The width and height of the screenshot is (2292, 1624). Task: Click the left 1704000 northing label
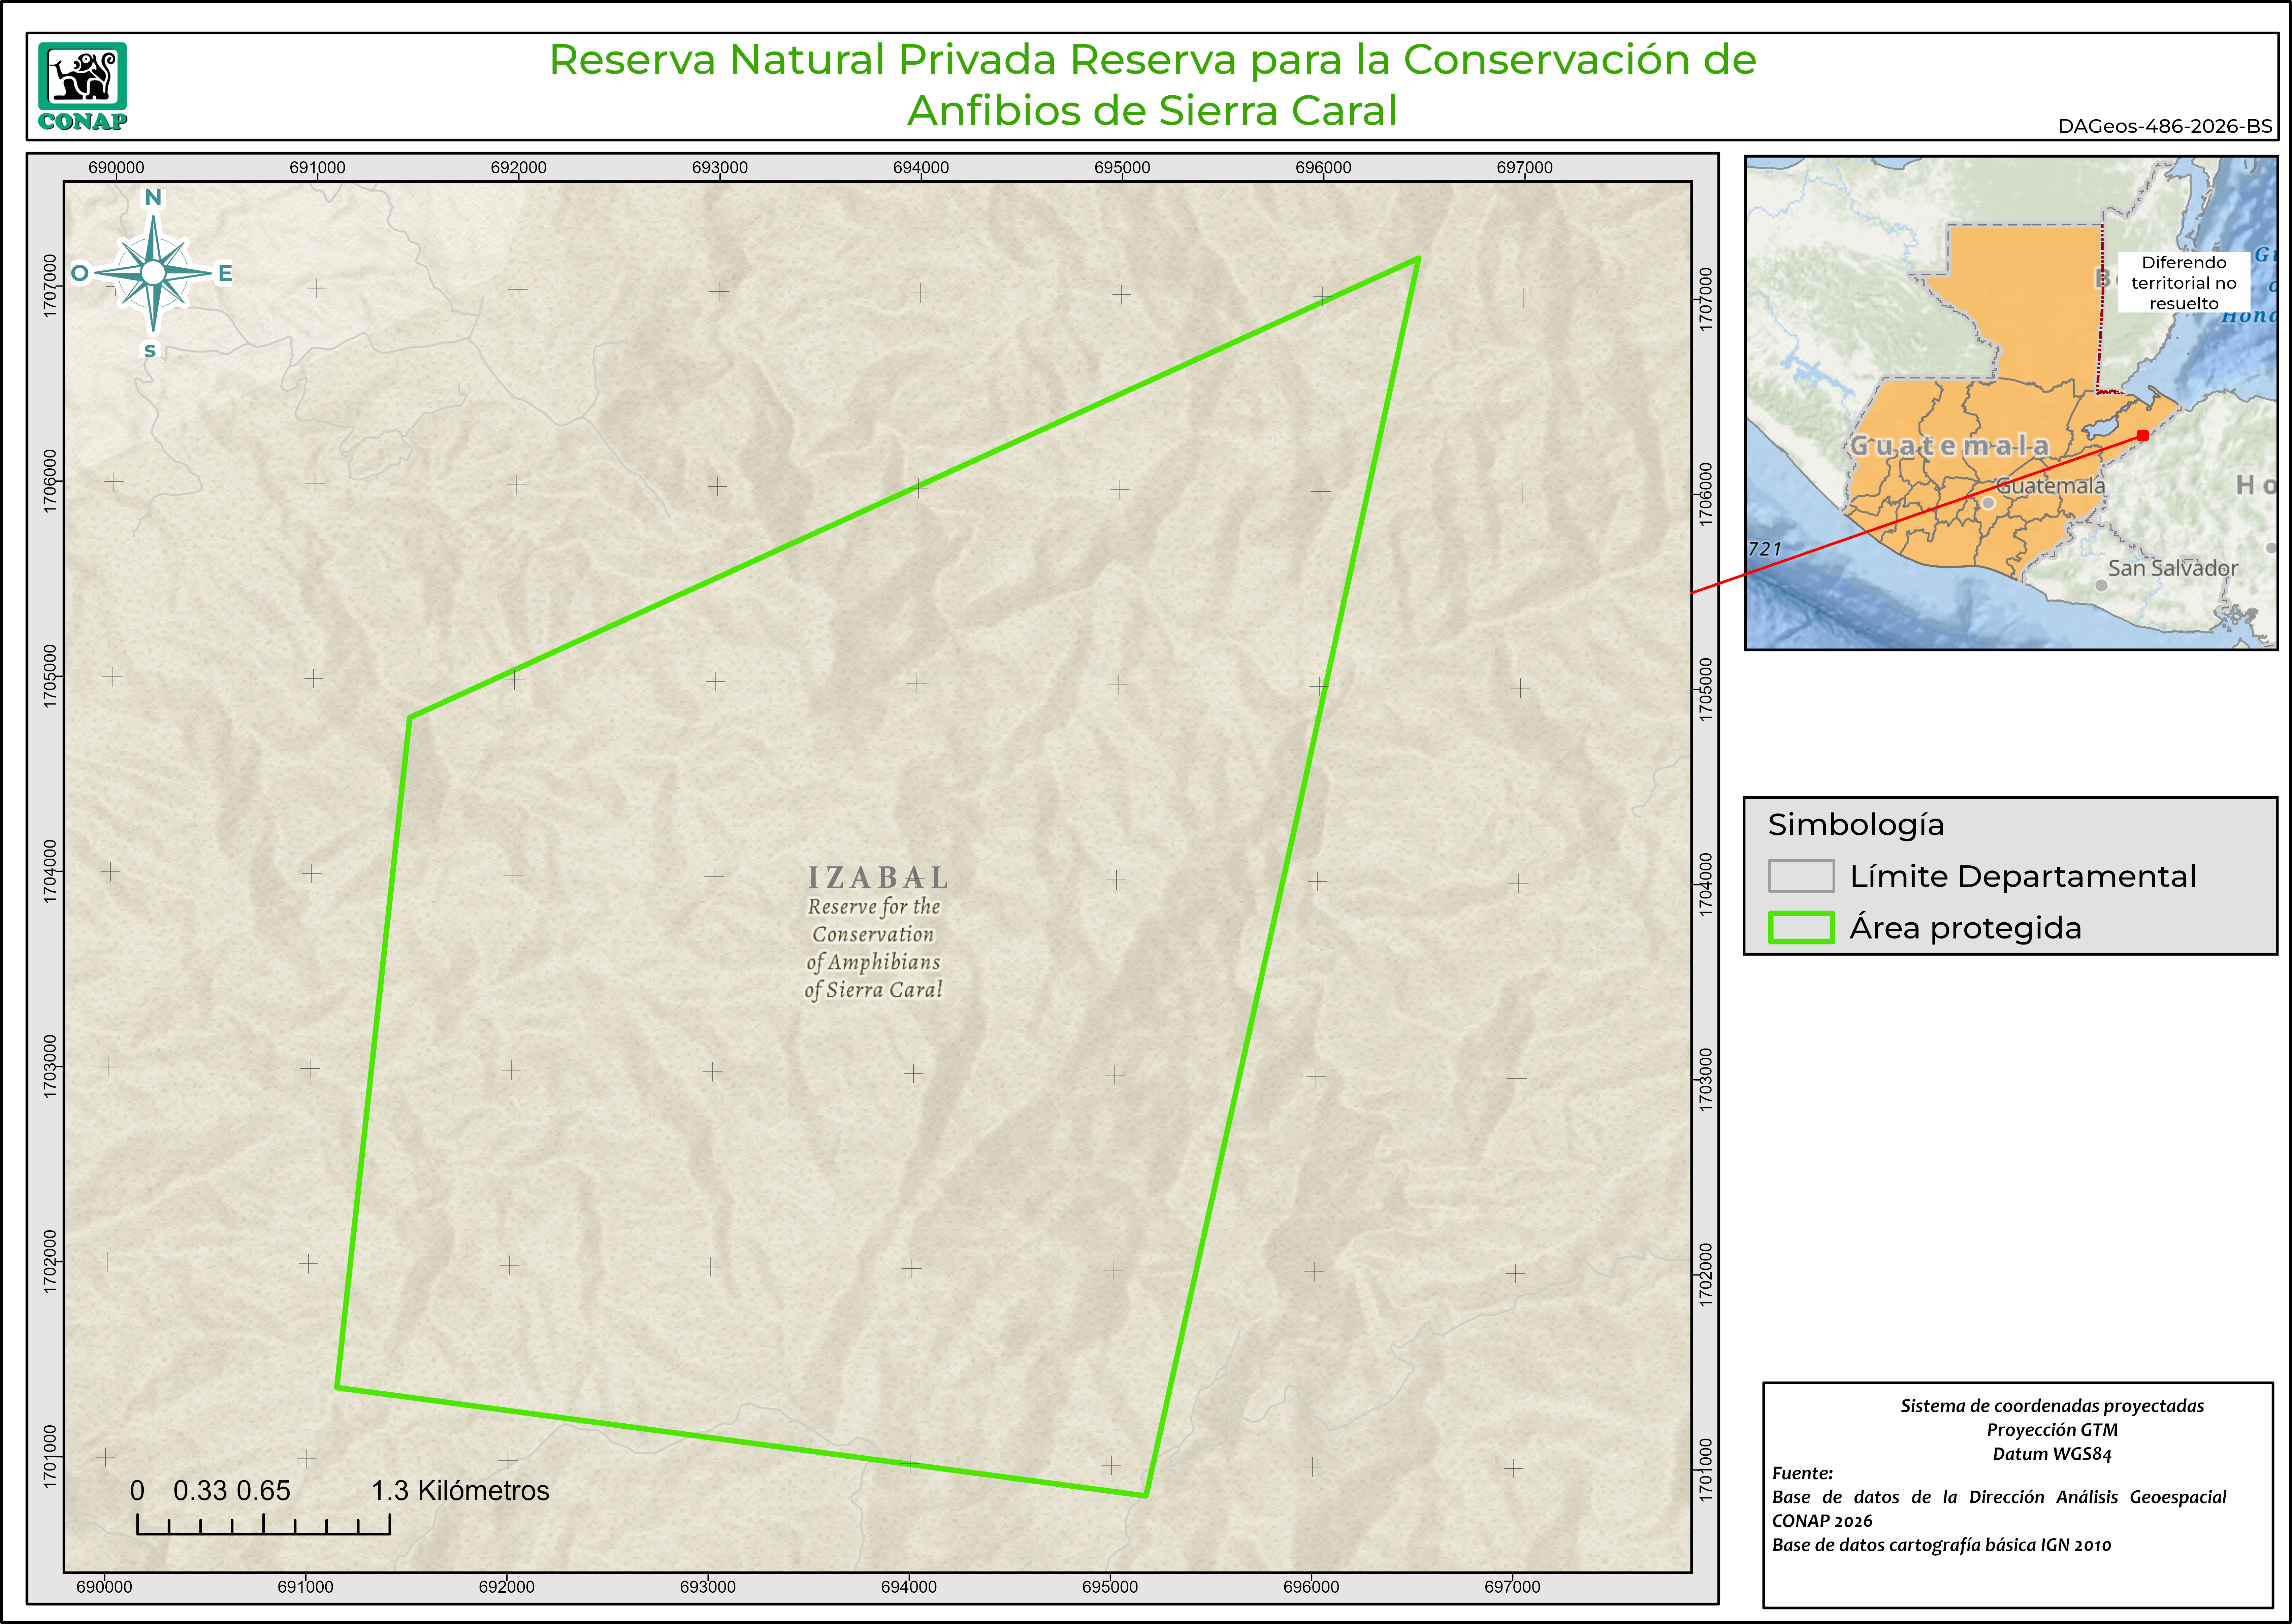tap(50, 872)
